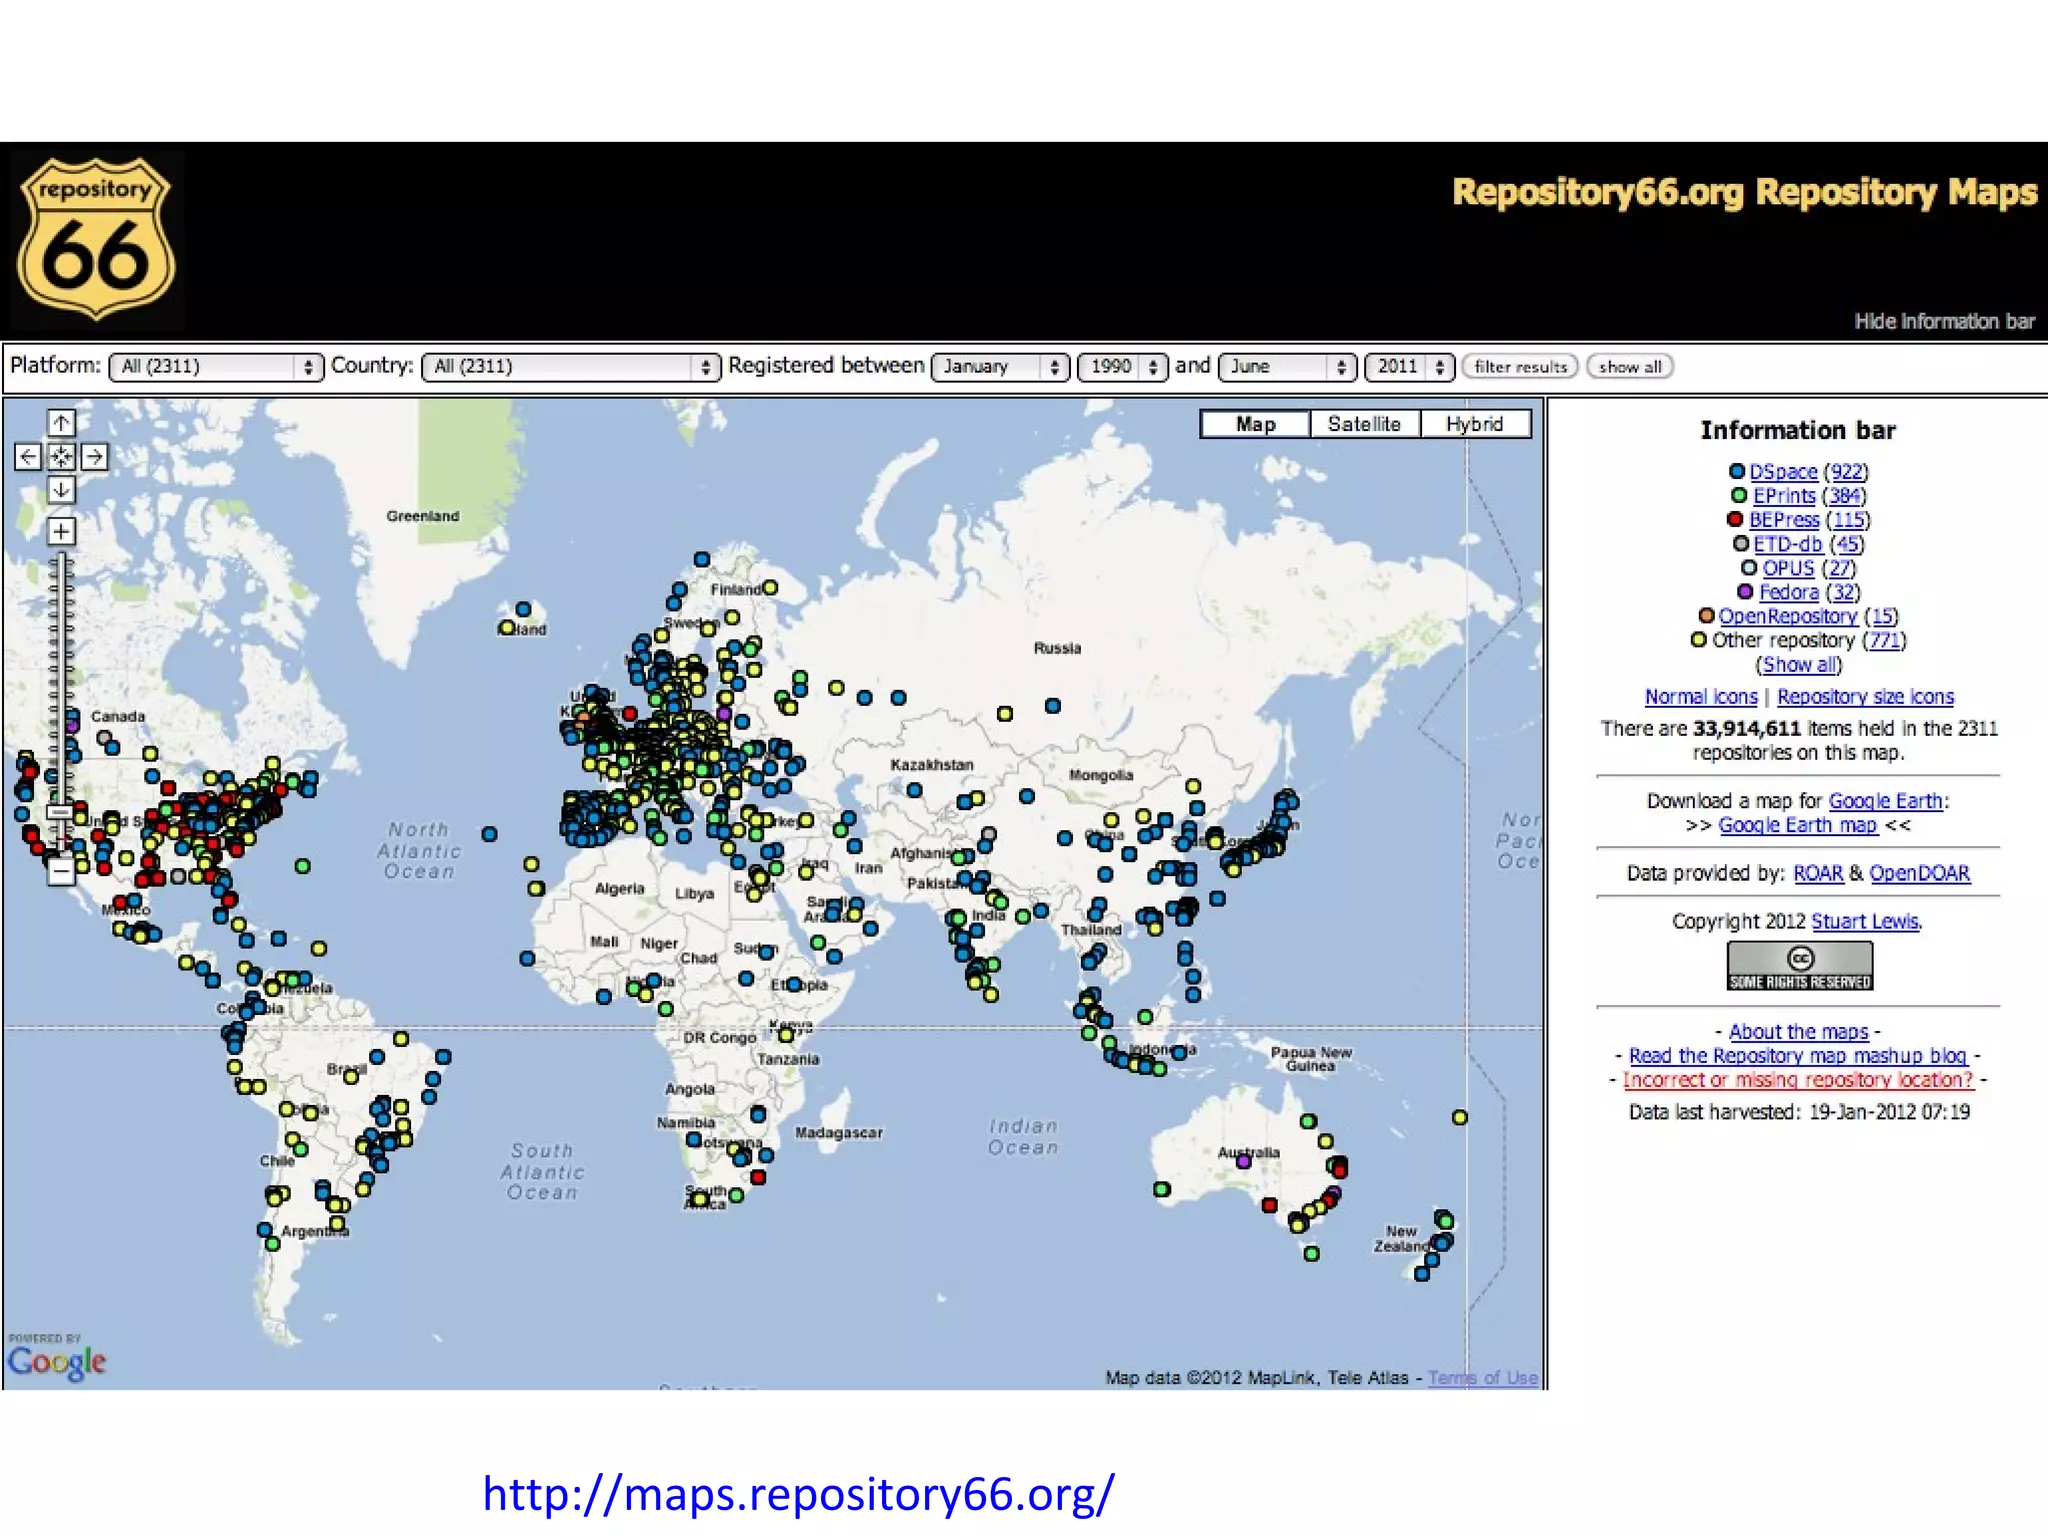The image size is (2048, 1536).
Task: Open the OpenDOAR data provider link
Action: click(x=1920, y=873)
